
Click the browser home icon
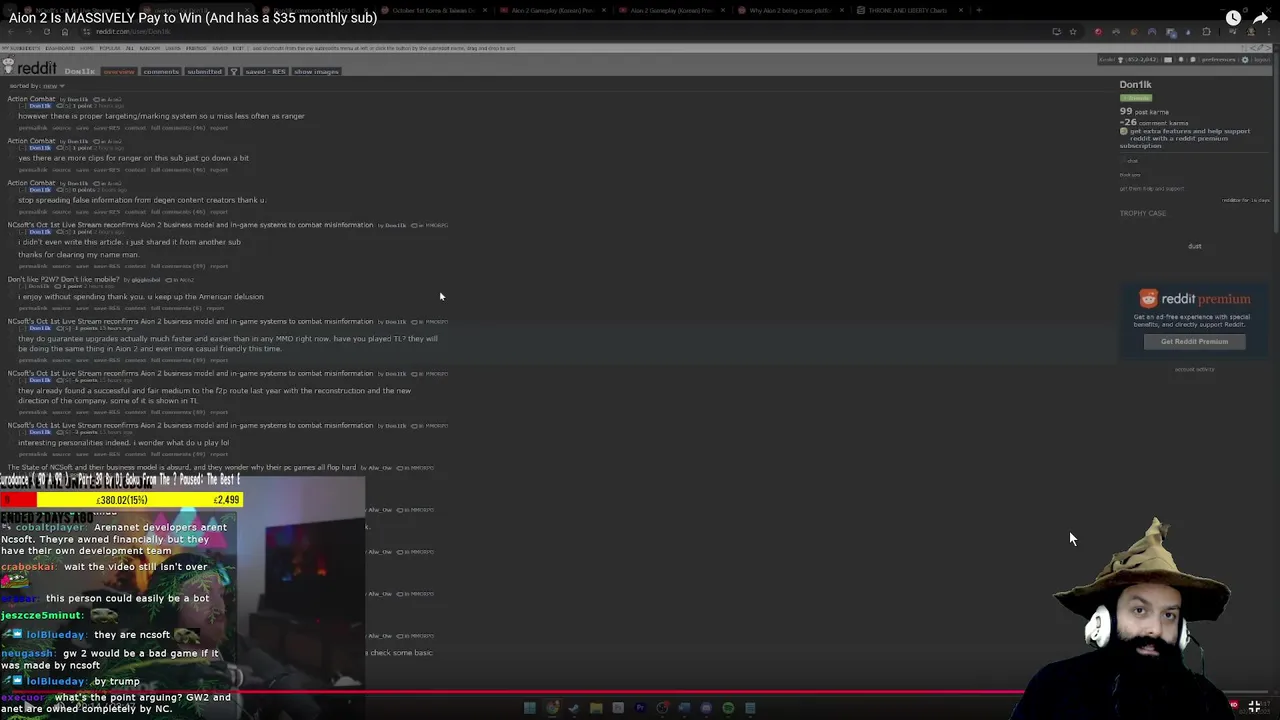tap(65, 32)
